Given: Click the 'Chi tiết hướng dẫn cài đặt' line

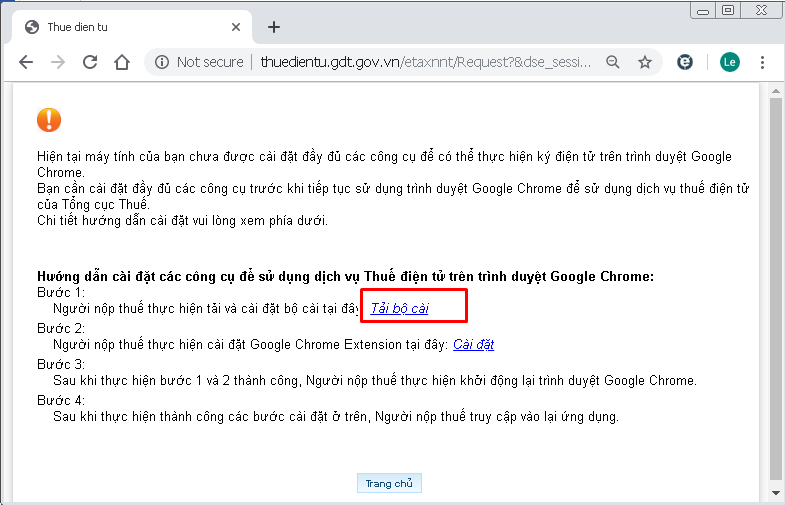Looking at the screenshot, I should point(182,221).
